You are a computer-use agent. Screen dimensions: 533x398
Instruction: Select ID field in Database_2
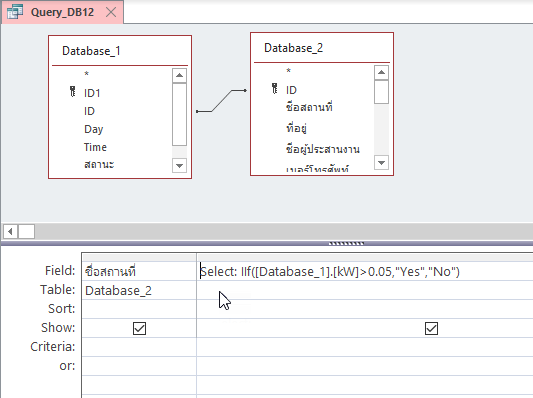pos(291,90)
